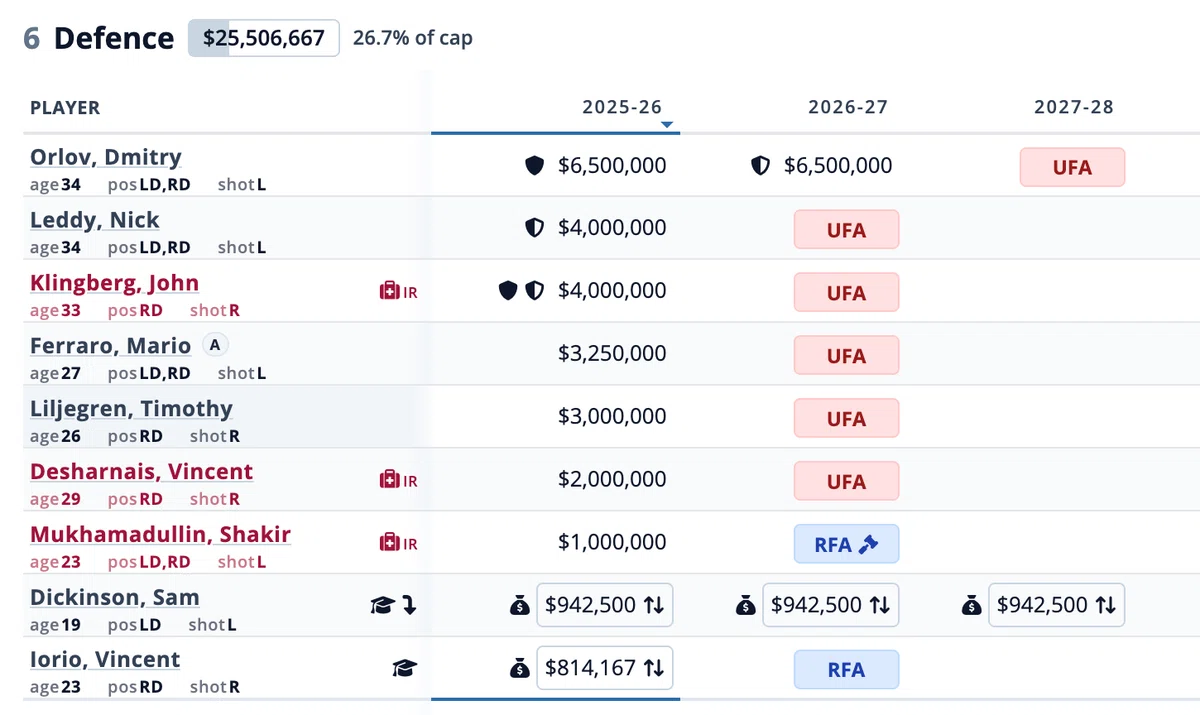Click the money bag icon on Iorio's 2025-26 salary

(519, 668)
